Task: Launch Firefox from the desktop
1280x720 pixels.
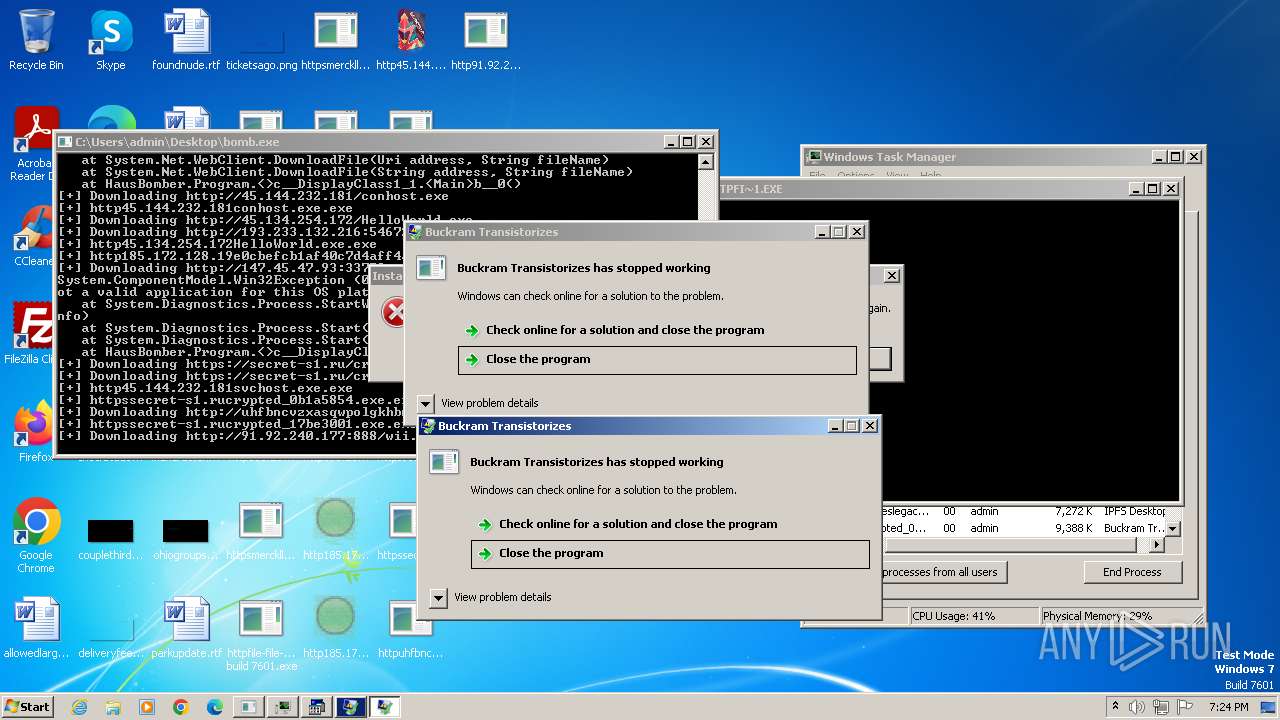Action: [x=35, y=432]
